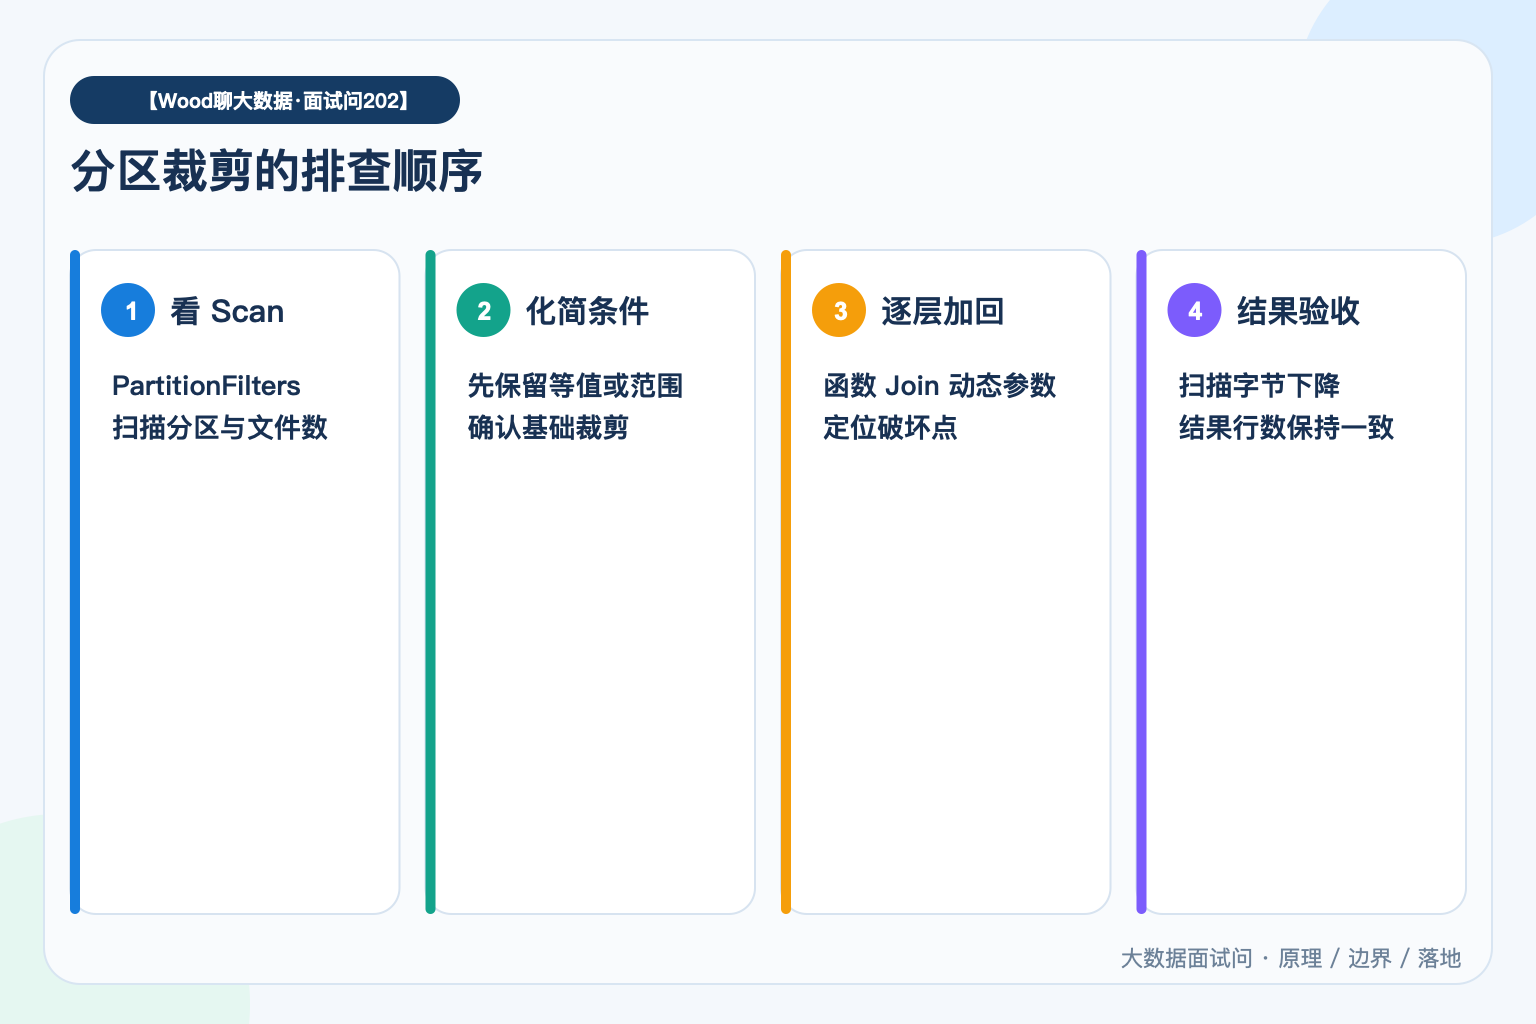Click the 【Wood聊大数据·面试问202】 dark pill badge
Screen dimensions: 1536x1024
265,100
